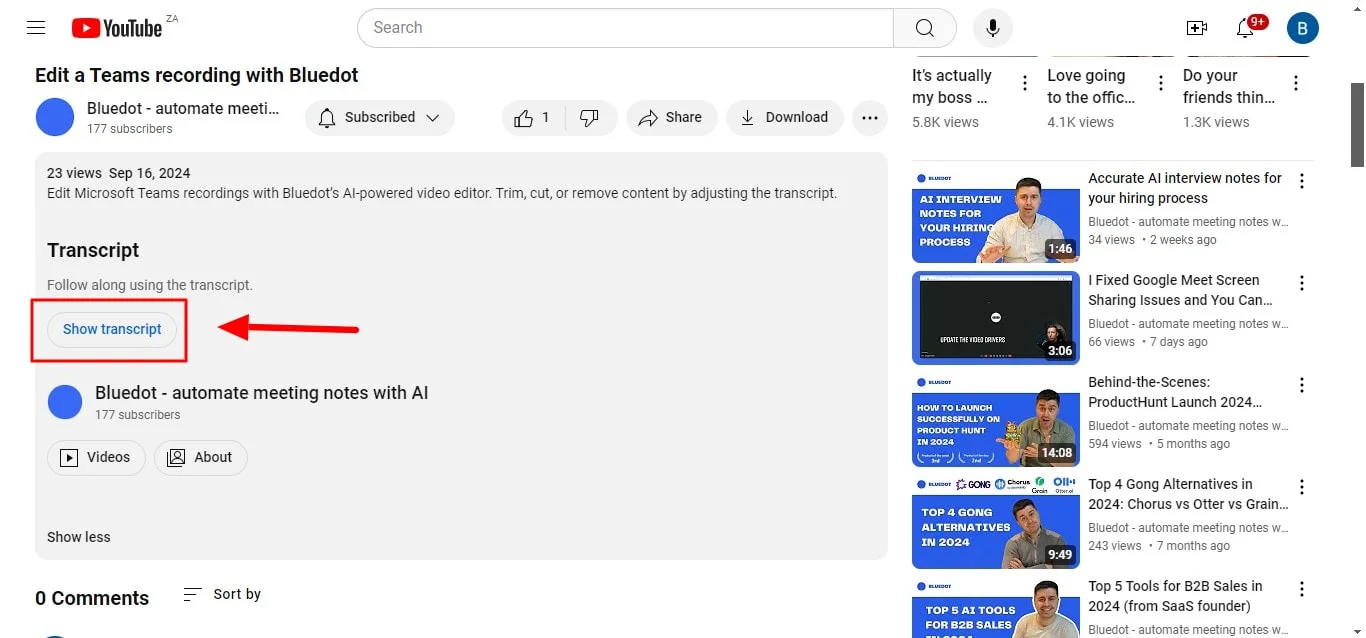Open 'Love going to the office' video title
Screen dimensions: 1366x638
coord(1091,86)
